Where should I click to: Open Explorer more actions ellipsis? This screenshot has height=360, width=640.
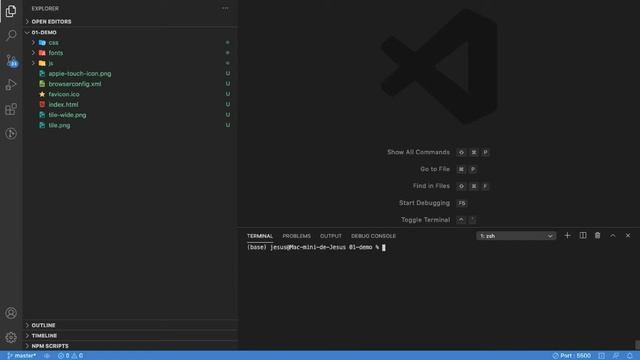(225, 8)
